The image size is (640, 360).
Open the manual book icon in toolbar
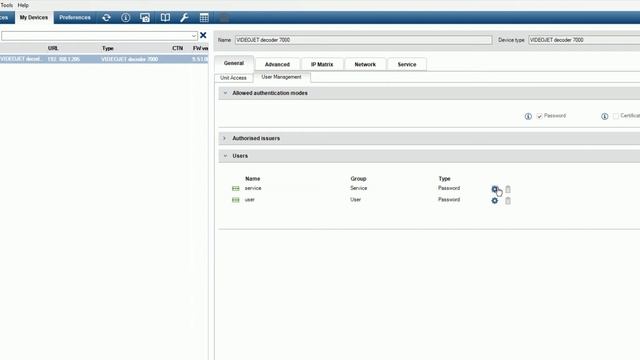165,18
